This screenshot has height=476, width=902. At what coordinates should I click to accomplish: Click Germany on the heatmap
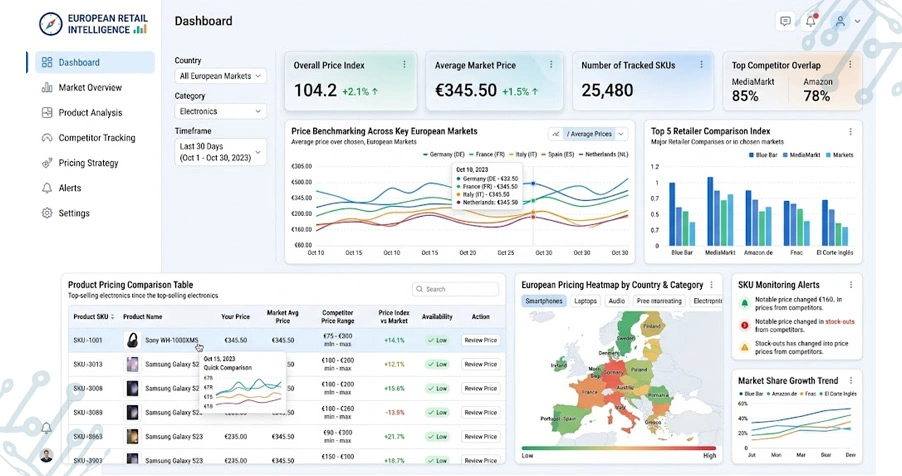[x=614, y=372]
